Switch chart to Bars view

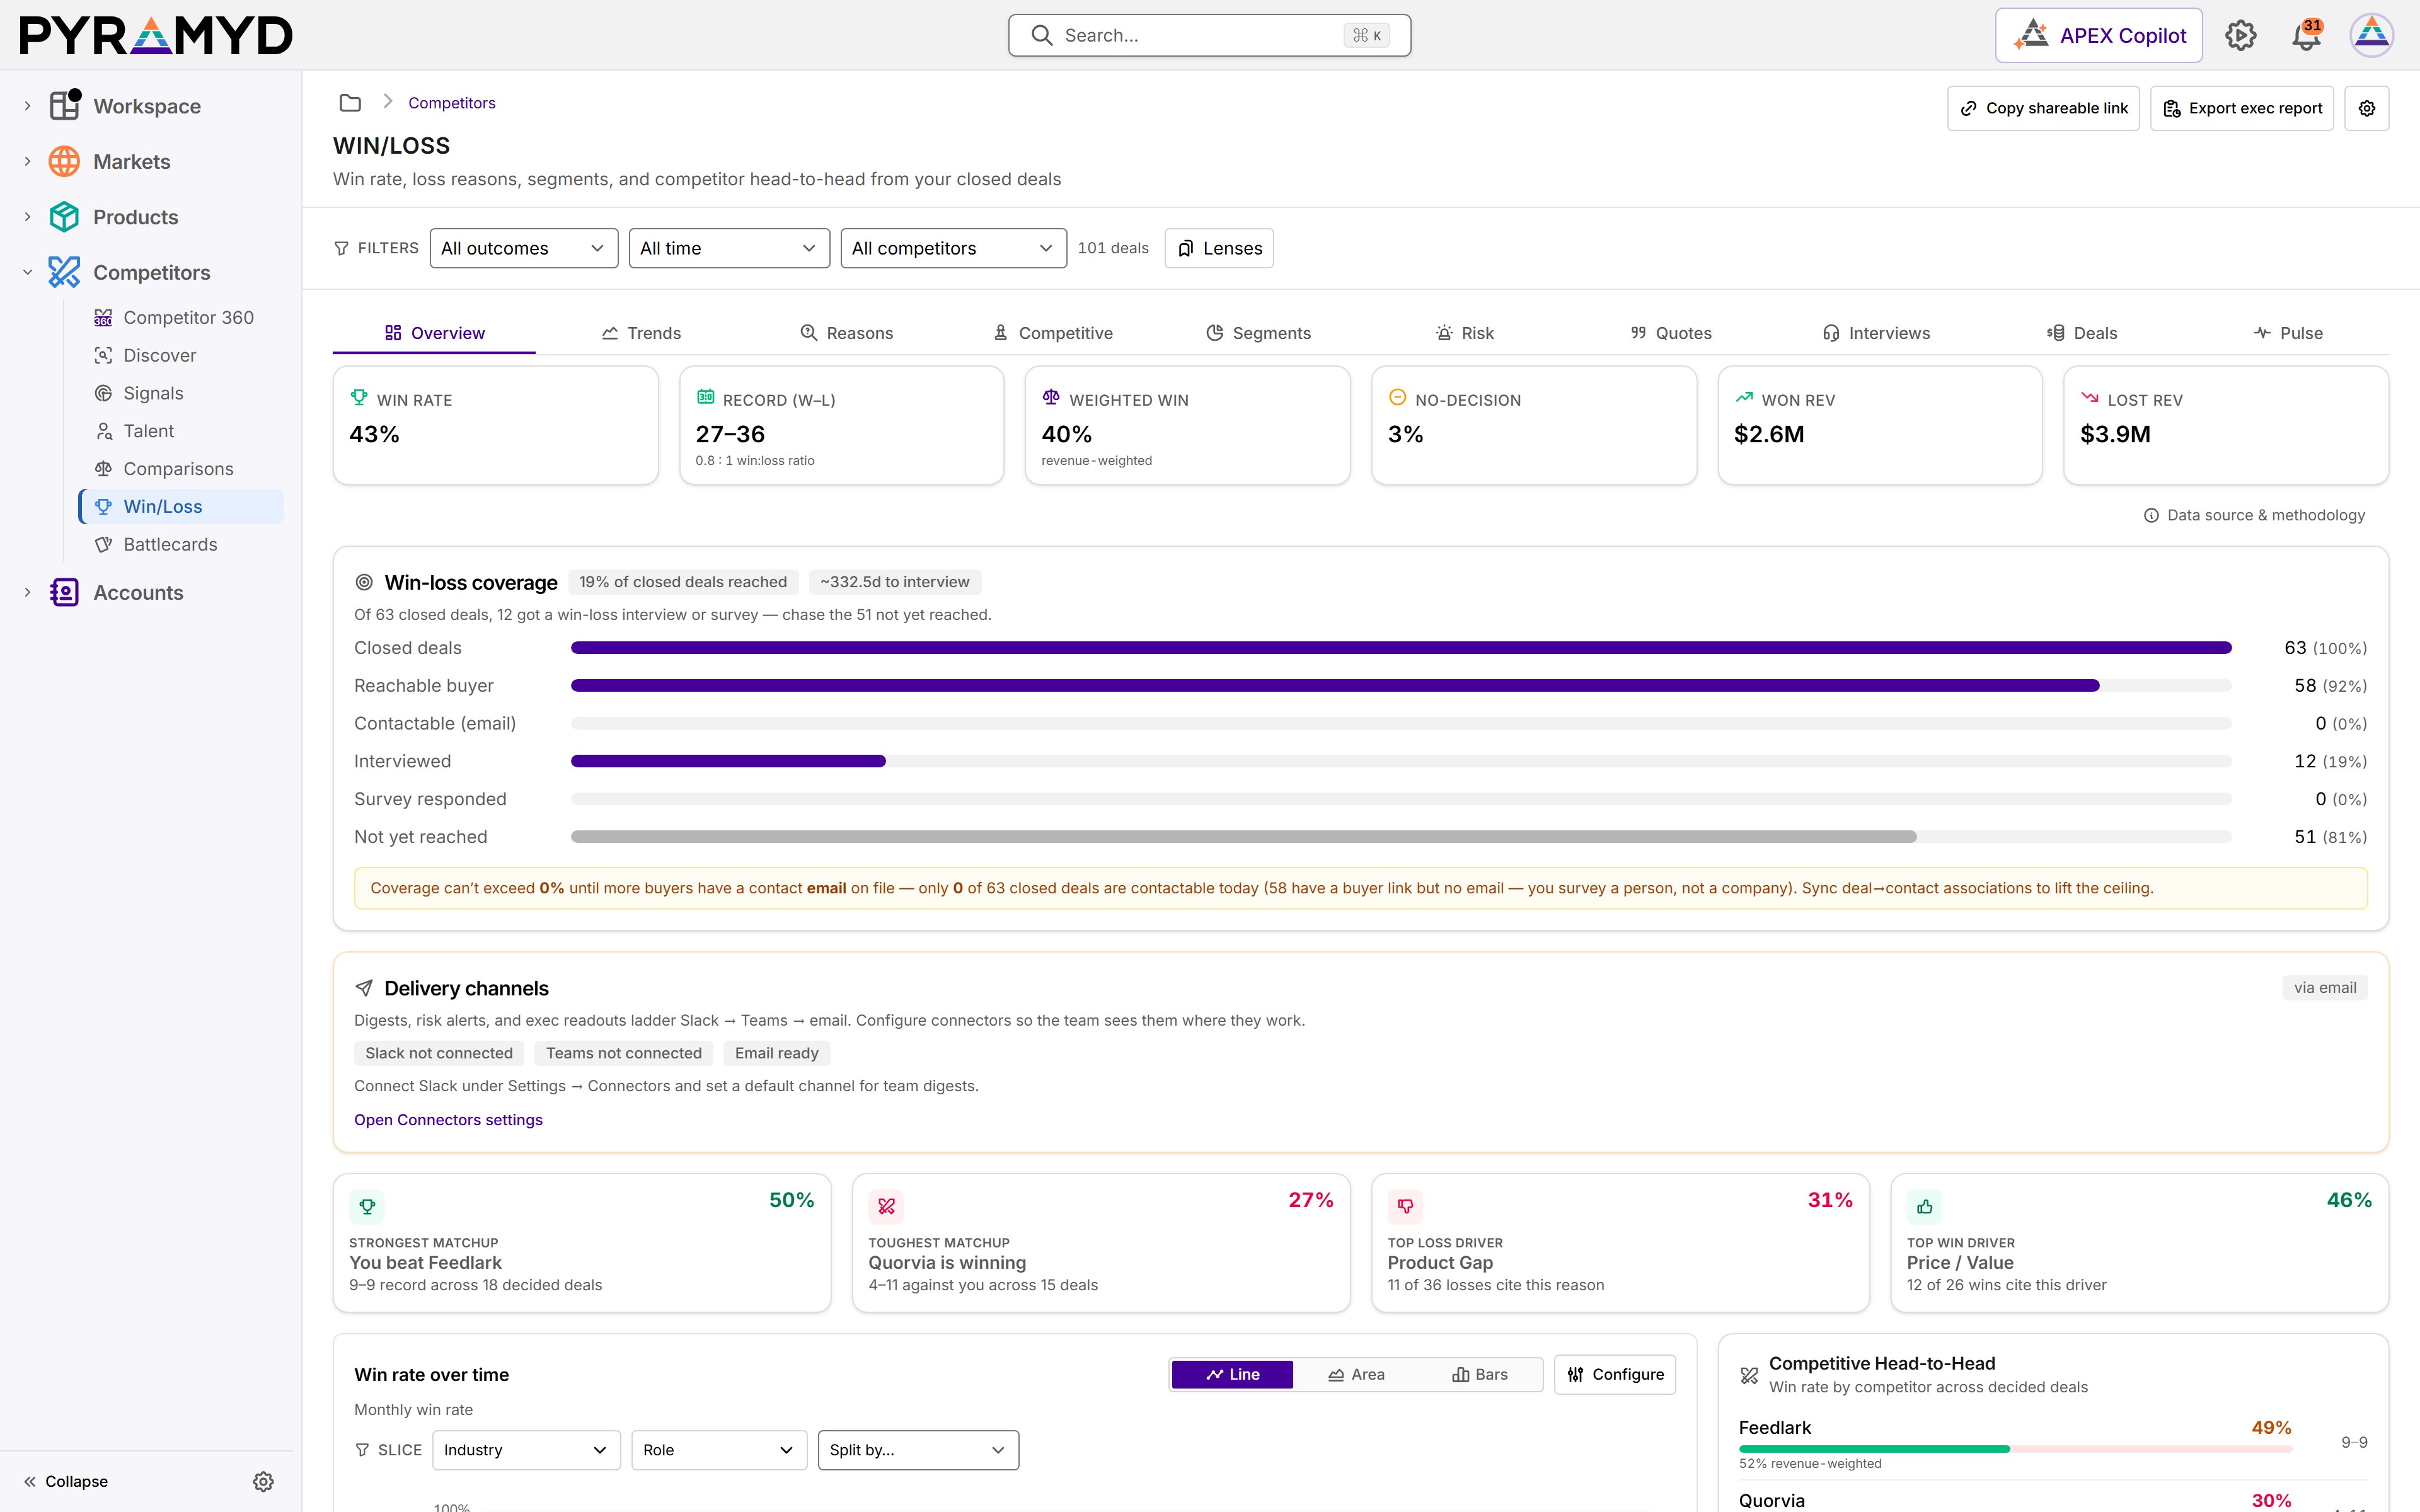pyautogui.click(x=1479, y=1374)
